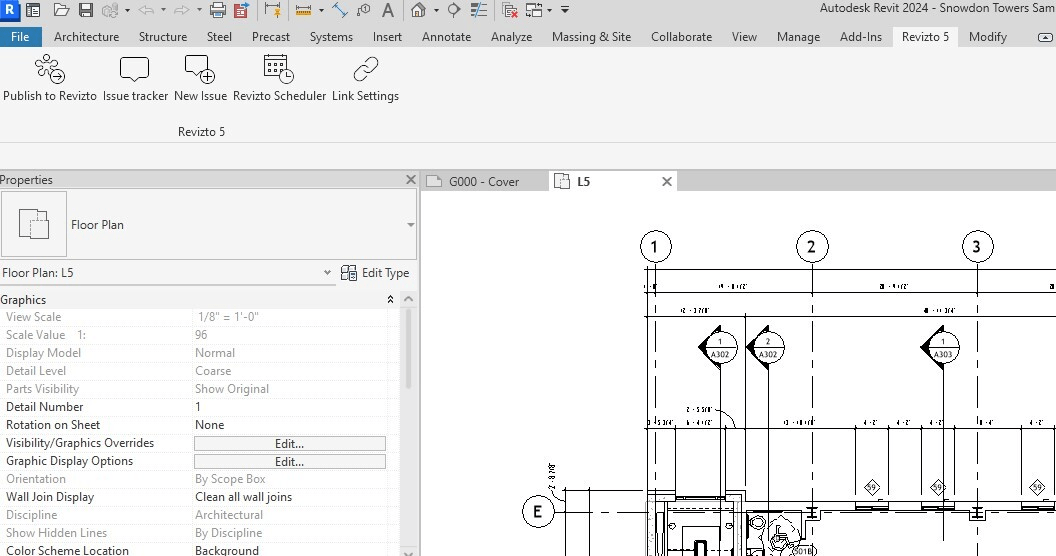Open Visibility/Graphics Overrides Edit button

(x=290, y=444)
